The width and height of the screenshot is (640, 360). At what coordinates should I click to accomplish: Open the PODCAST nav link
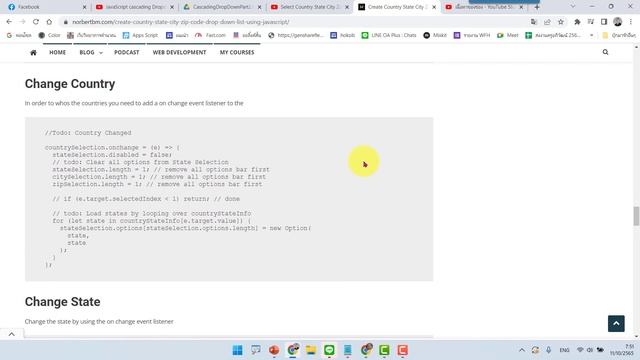pos(127,52)
